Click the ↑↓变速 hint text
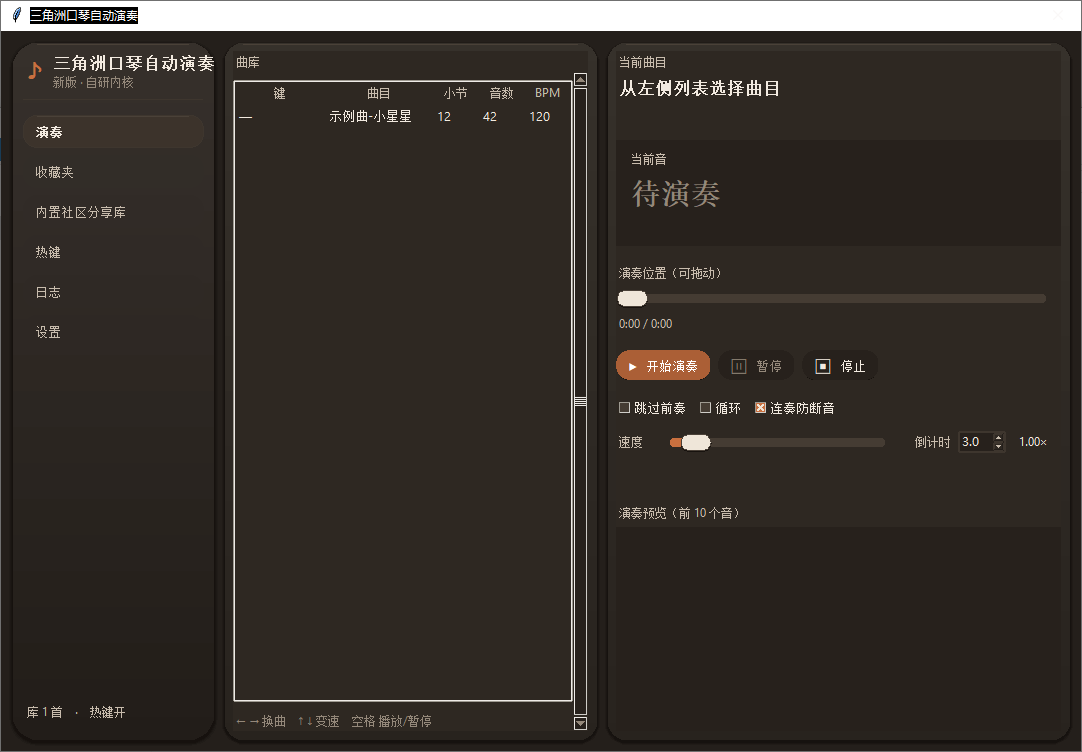Image resolution: width=1082 pixels, height=752 pixels. pyautogui.click(x=318, y=721)
